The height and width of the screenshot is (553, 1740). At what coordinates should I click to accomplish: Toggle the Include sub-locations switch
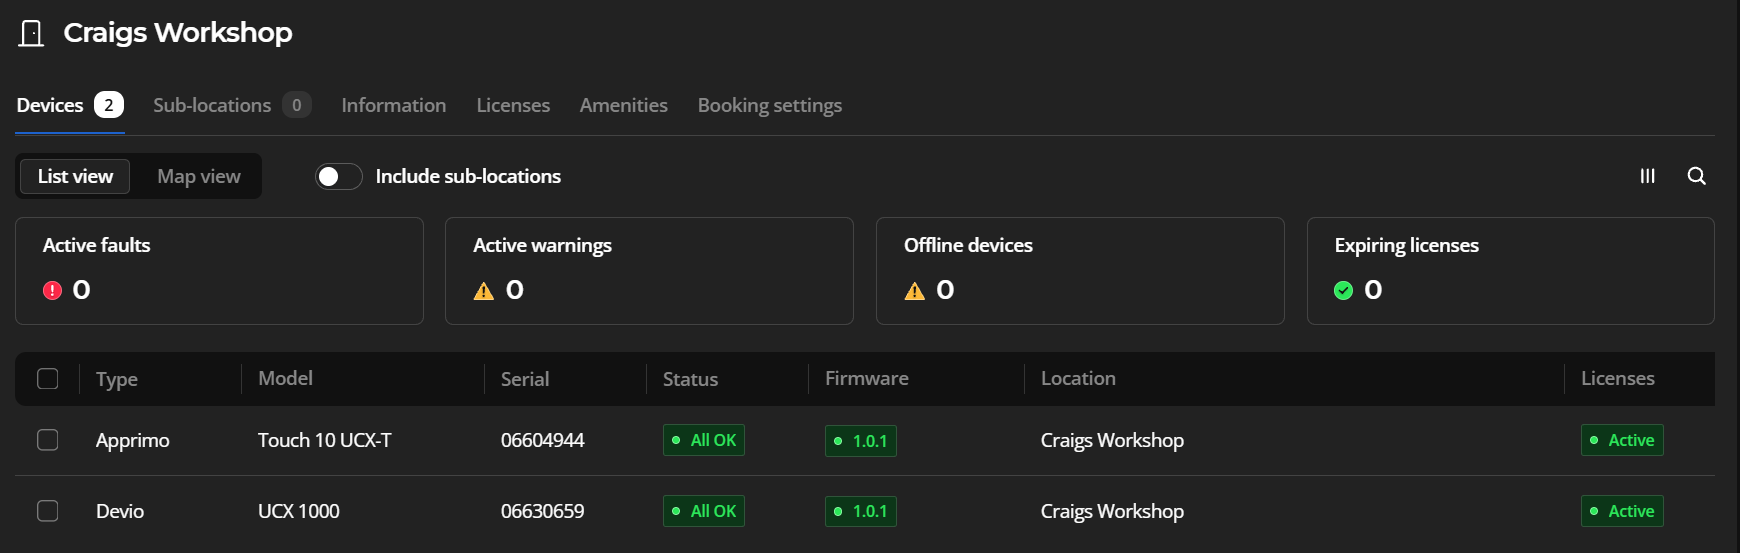339,176
